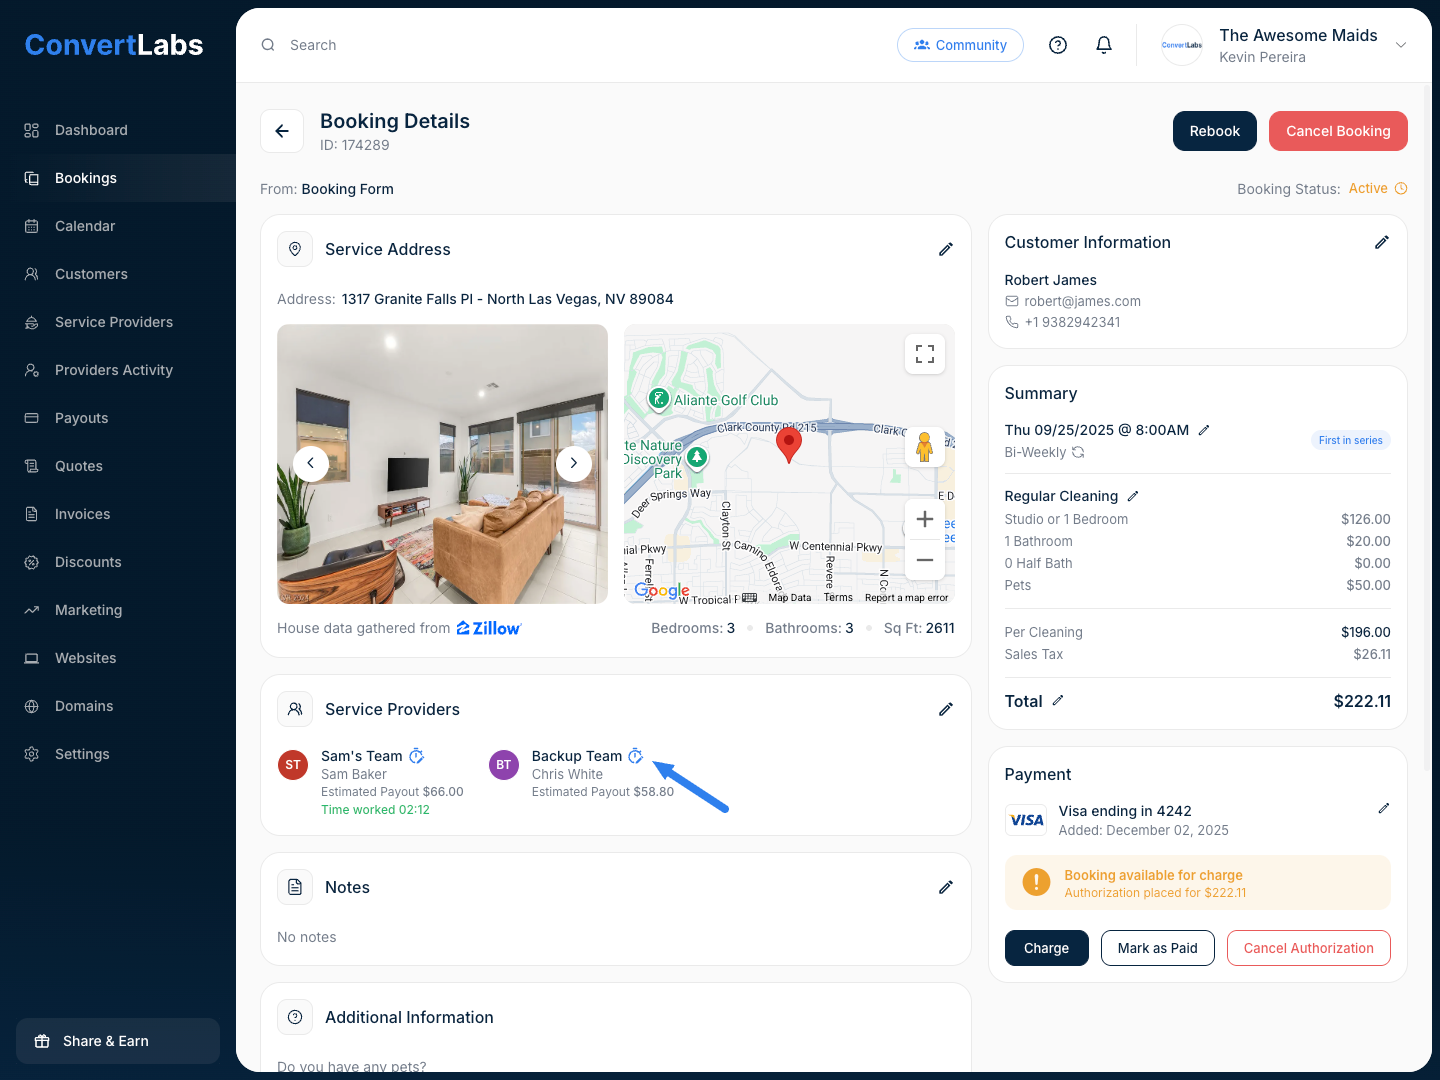Screen dimensions: 1440x1080
Task: Click the map Terms link
Action: coord(838,598)
